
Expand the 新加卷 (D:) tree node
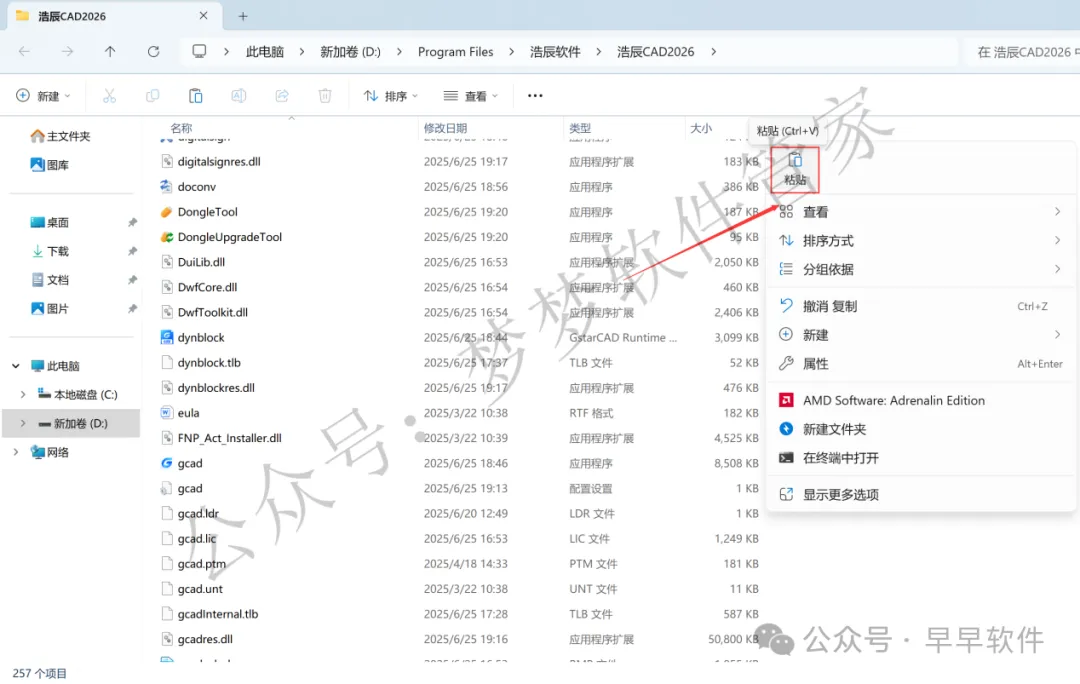pos(23,424)
